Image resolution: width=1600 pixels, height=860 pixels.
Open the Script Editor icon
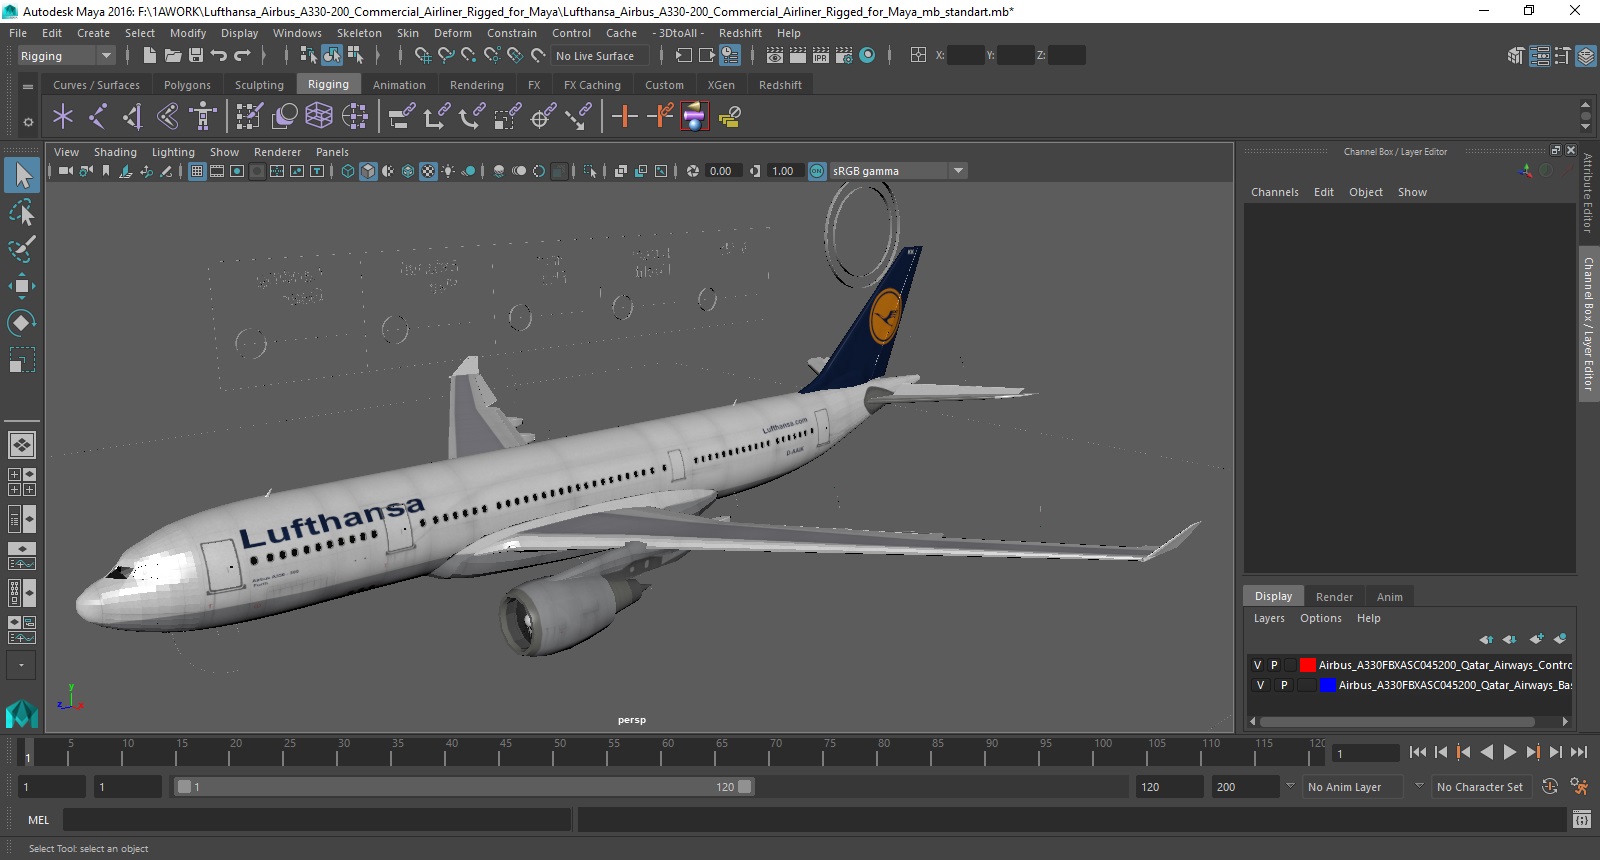click(x=1581, y=820)
